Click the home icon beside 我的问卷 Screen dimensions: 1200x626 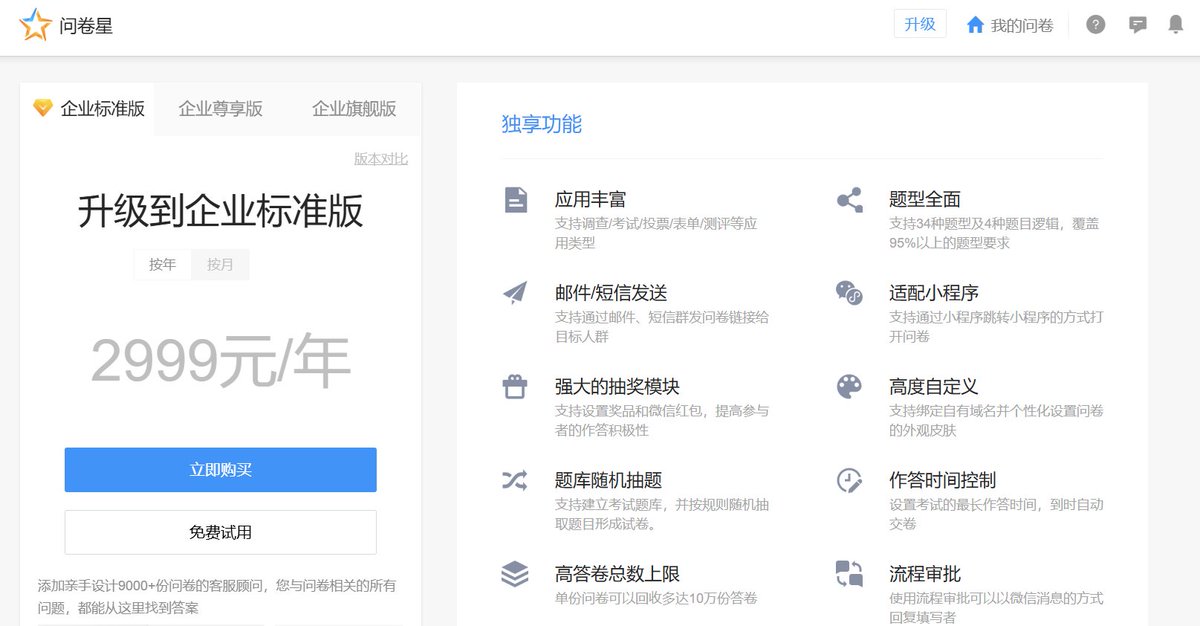[x=976, y=25]
